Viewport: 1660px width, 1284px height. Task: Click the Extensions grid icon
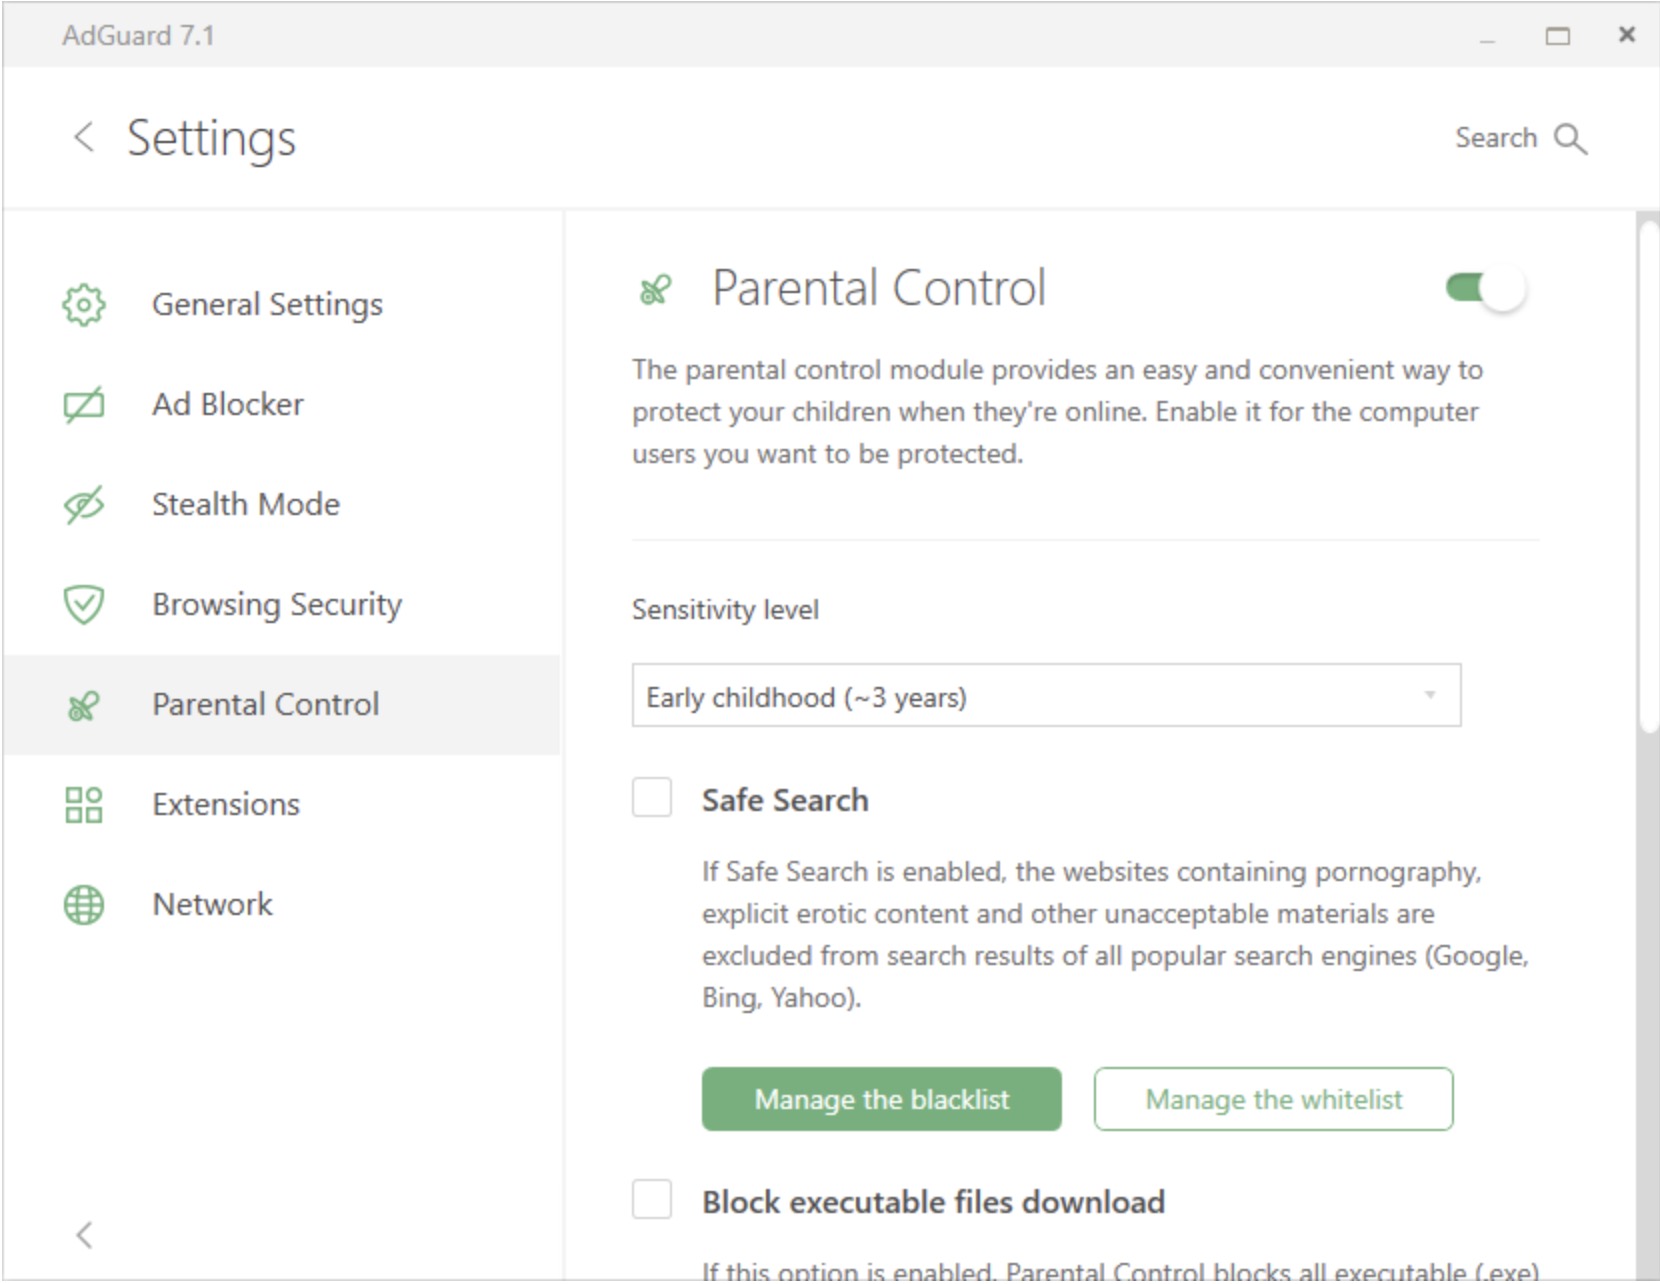(x=84, y=804)
